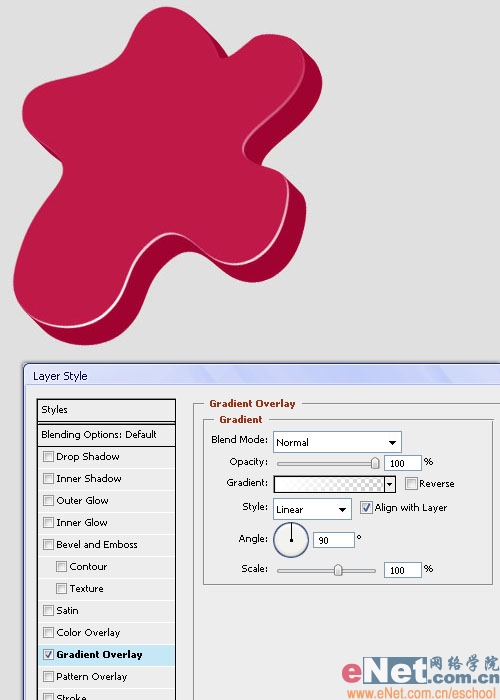Screen dimensions: 500x700
Task: Enable the Drop Shadow checkbox
Action: (48, 456)
